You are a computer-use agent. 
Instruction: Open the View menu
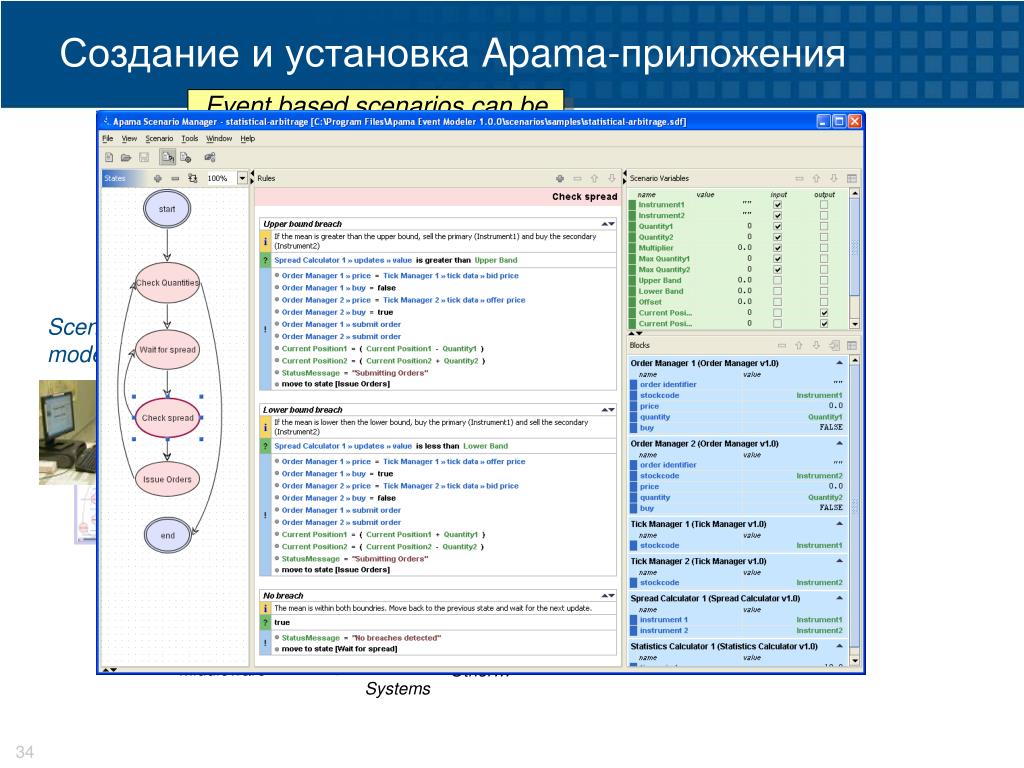pos(129,138)
